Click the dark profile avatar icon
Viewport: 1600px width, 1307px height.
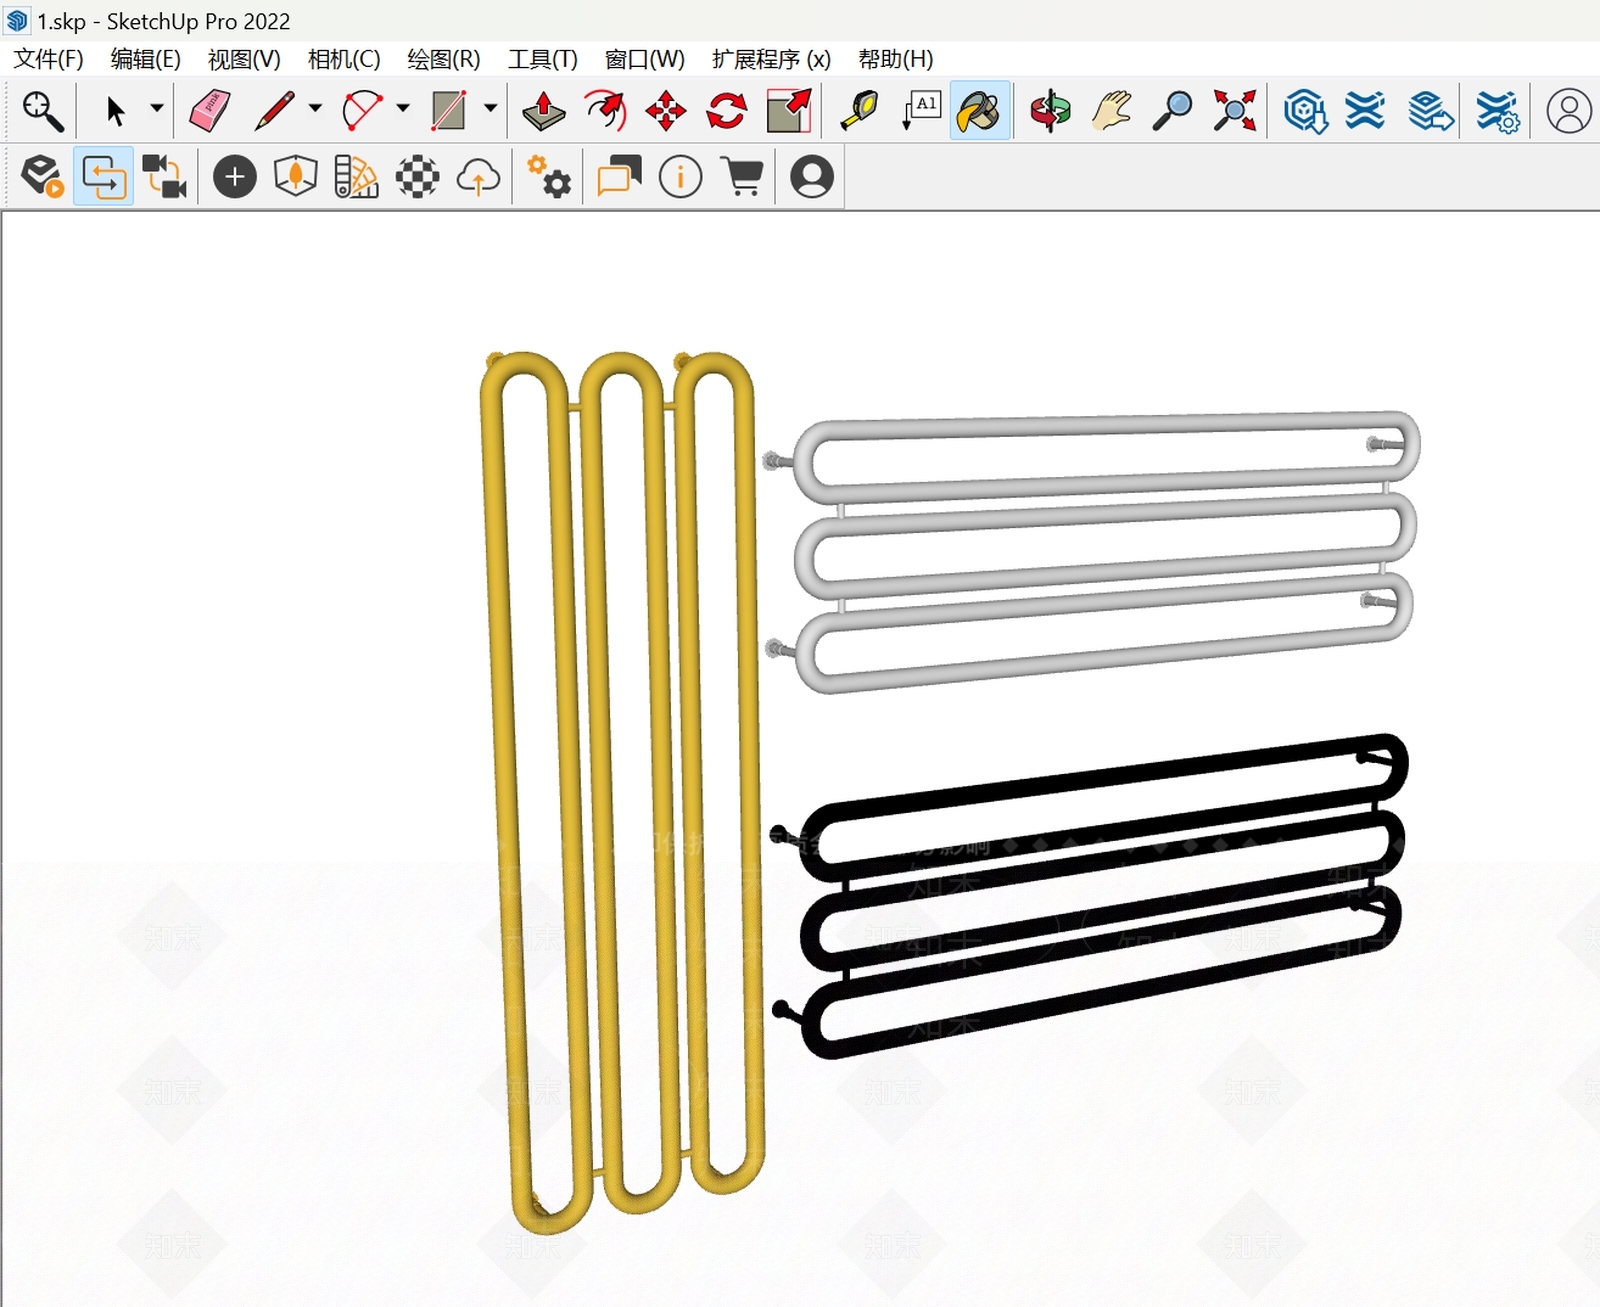812,177
